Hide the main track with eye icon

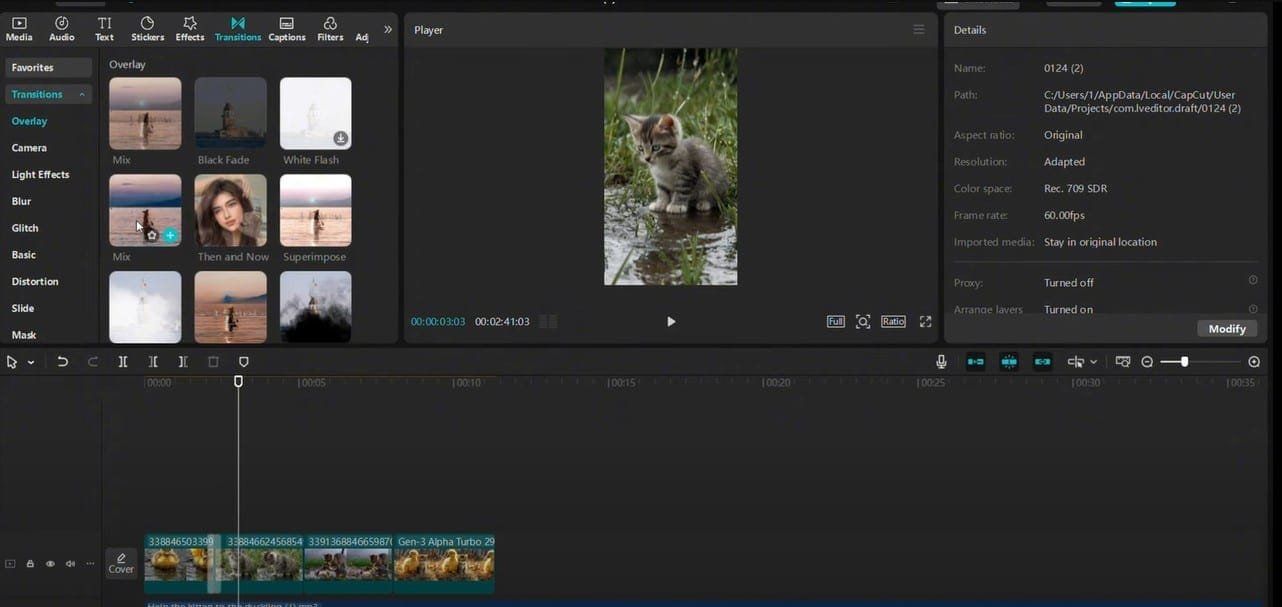click(50, 564)
